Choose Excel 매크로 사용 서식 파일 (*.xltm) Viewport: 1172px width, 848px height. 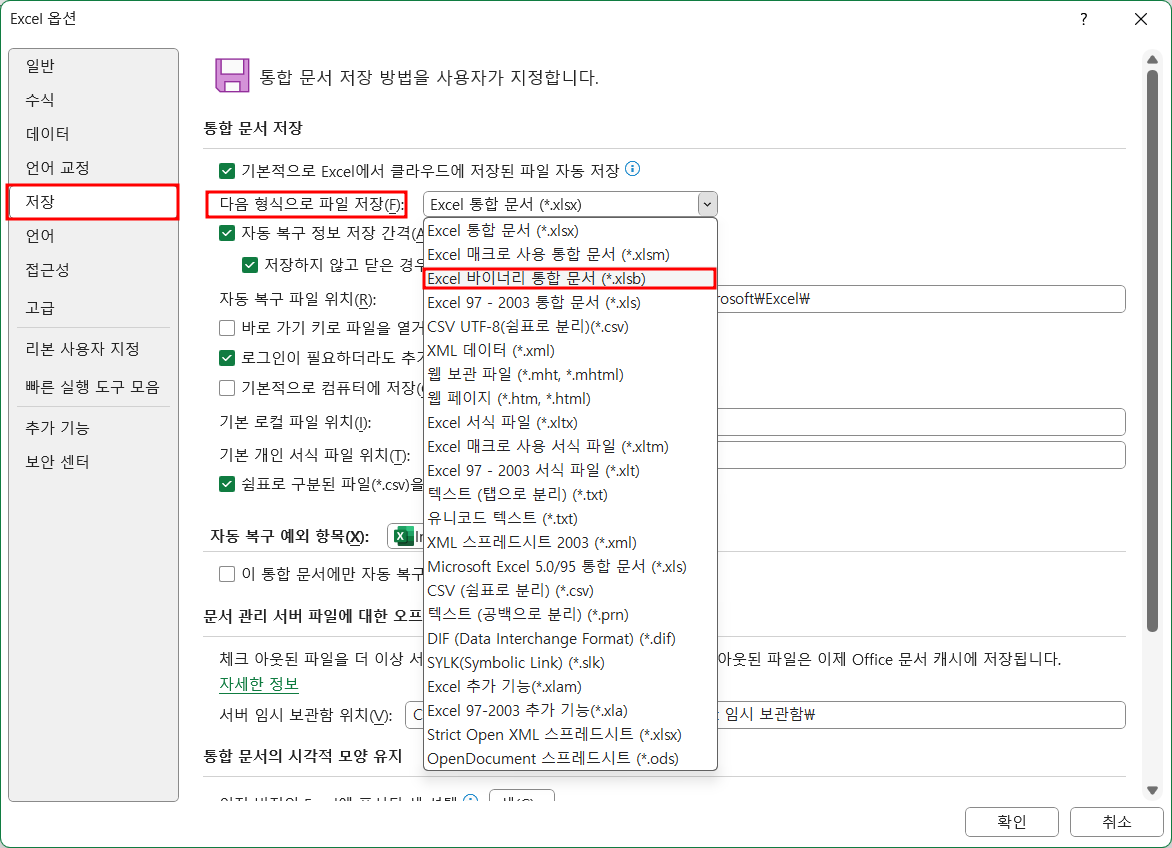(570, 446)
